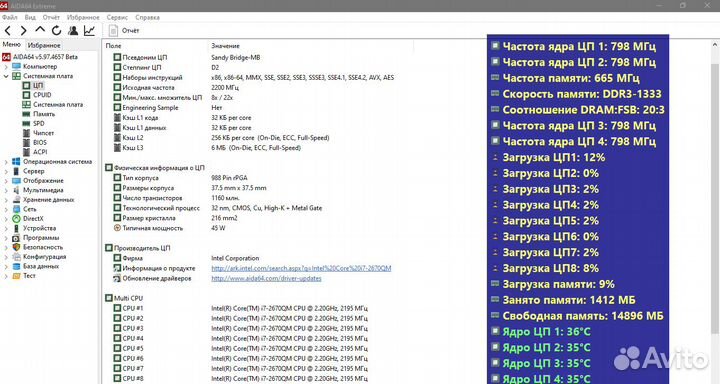Select the Типичная мощность row
Image resolution: width=720 pixels, height=384 pixels.
click(169, 228)
